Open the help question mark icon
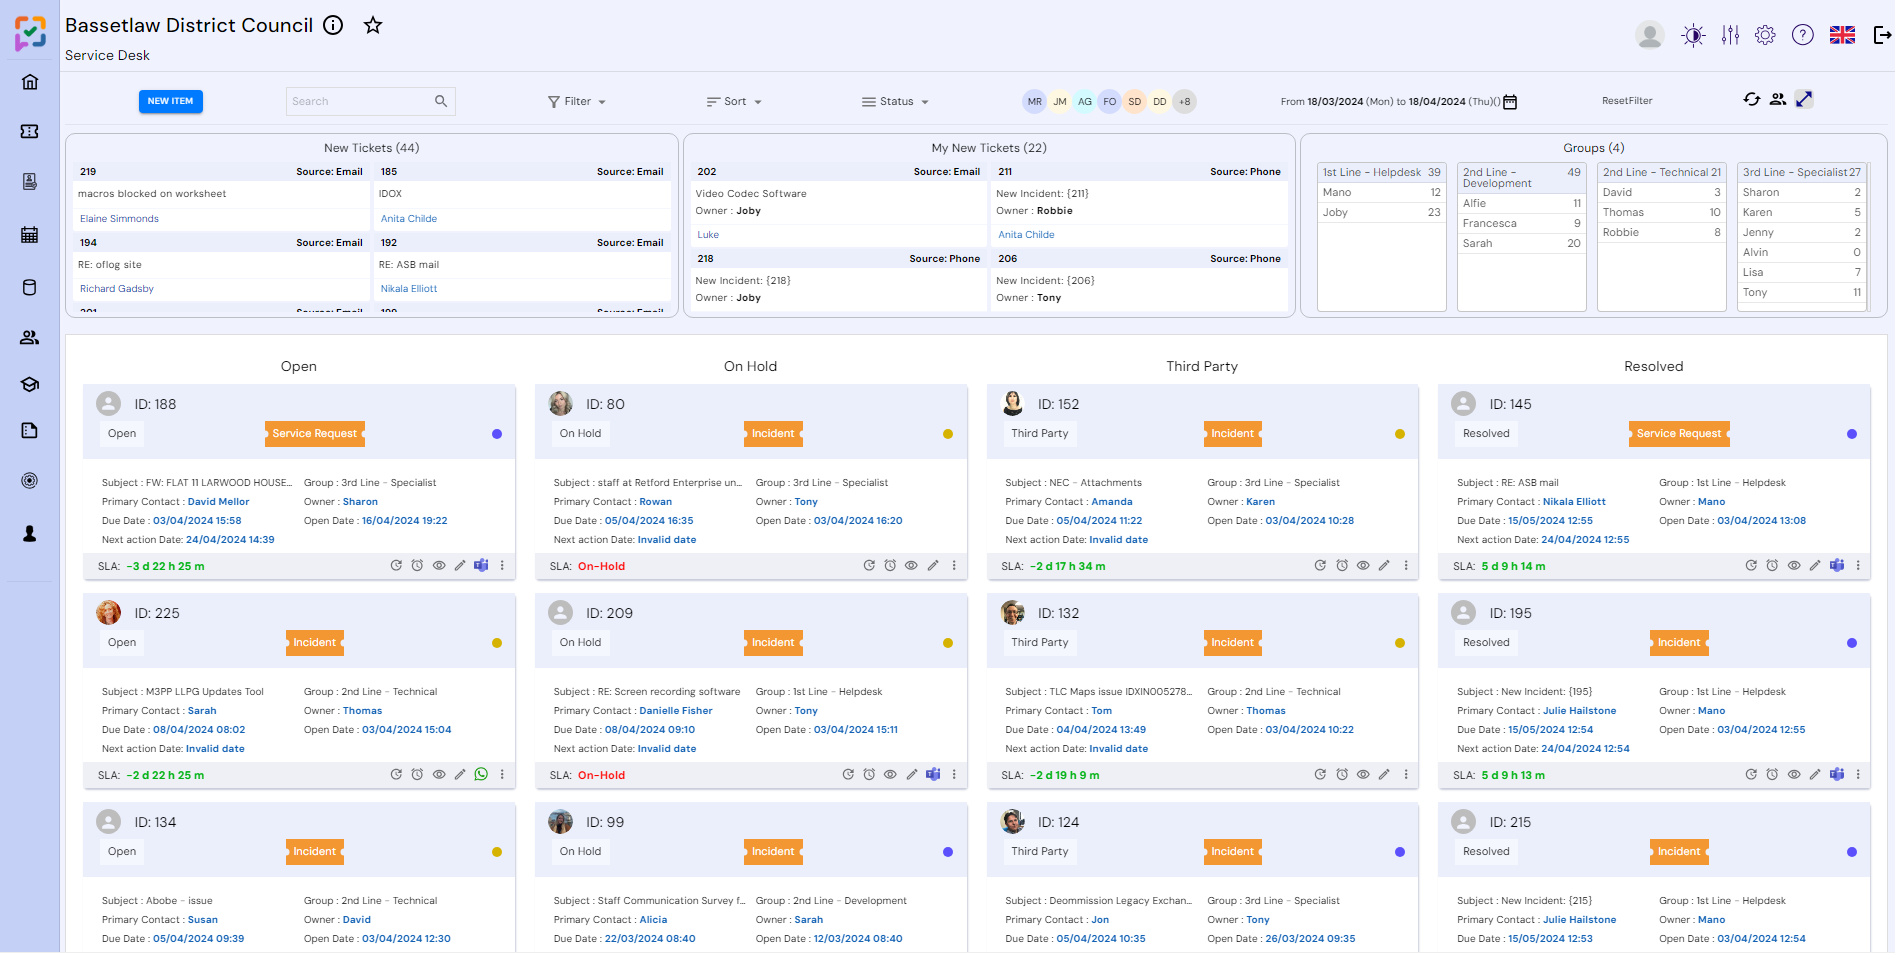This screenshot has height=953, width=1895. pyautogui.click(x=1803, y=36)
